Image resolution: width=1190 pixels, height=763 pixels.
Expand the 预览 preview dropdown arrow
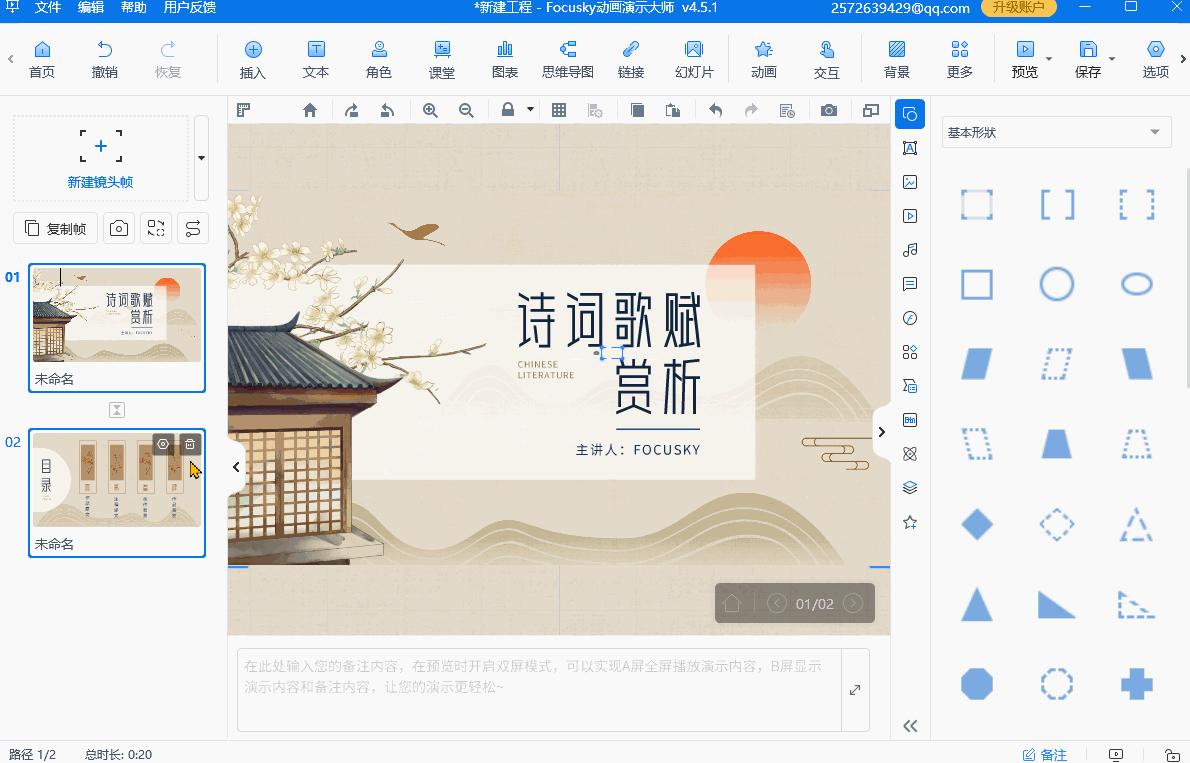point(1048,60)
